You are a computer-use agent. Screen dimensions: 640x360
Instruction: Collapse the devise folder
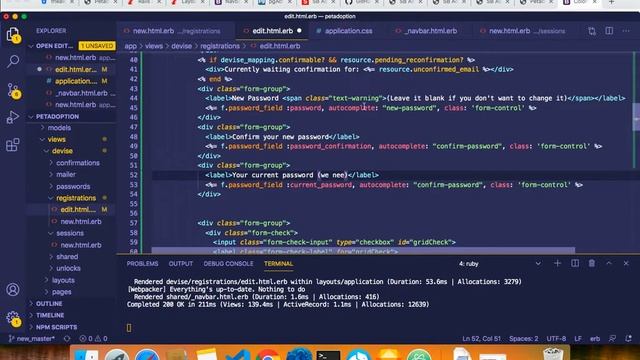click(62, 151)
